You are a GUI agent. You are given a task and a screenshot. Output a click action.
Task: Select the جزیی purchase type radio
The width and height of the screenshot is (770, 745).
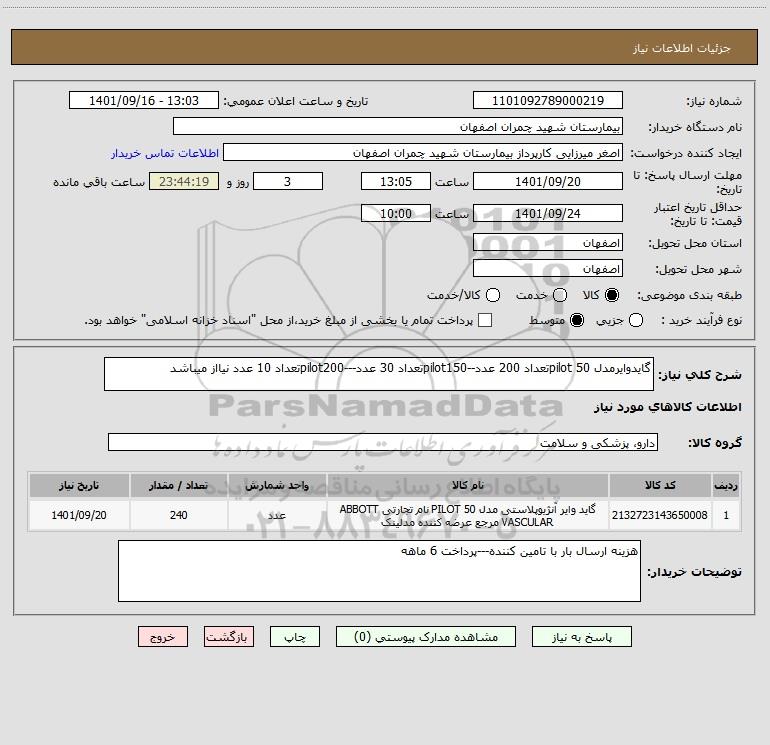coord(635,320)
